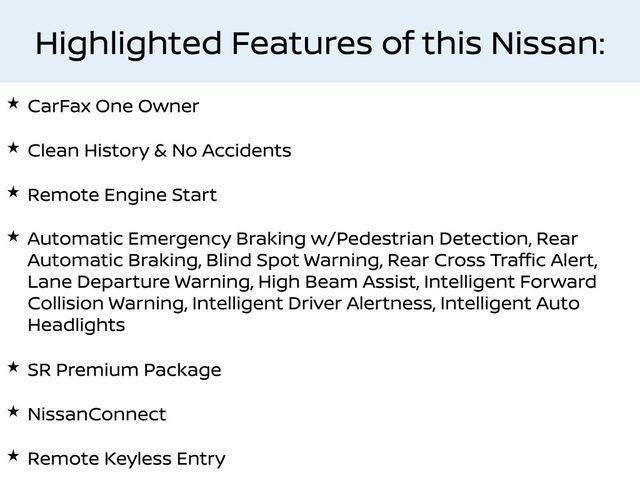The height and width of the screenshot is (480, 640).
Task: Click the star before Automatic Emergency Braking
Action: coord(13,236)
